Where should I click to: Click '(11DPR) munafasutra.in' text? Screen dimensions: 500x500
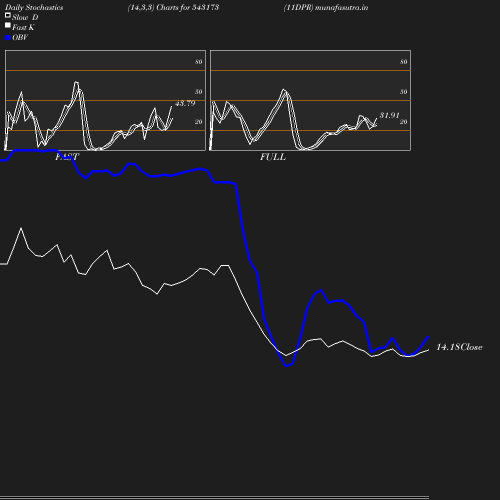tap(326, 8)
